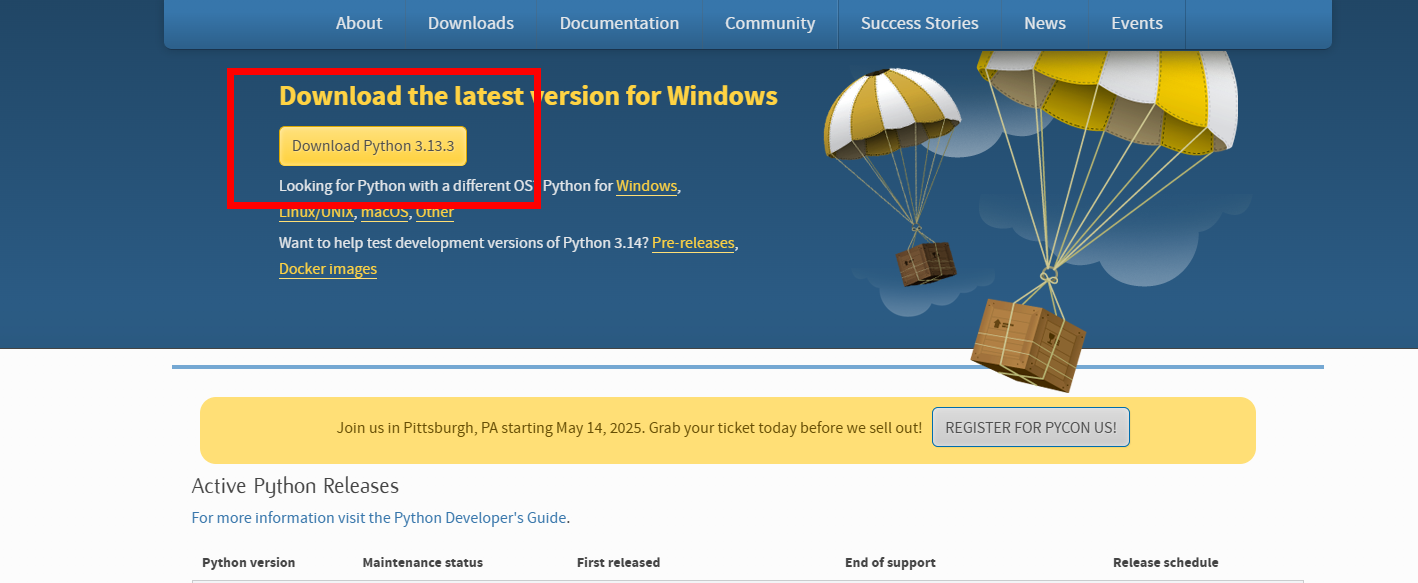This screenshot has height=583, width=1418.
Task: Open the Pre-releases link
Action: click(x=693, y=243)
